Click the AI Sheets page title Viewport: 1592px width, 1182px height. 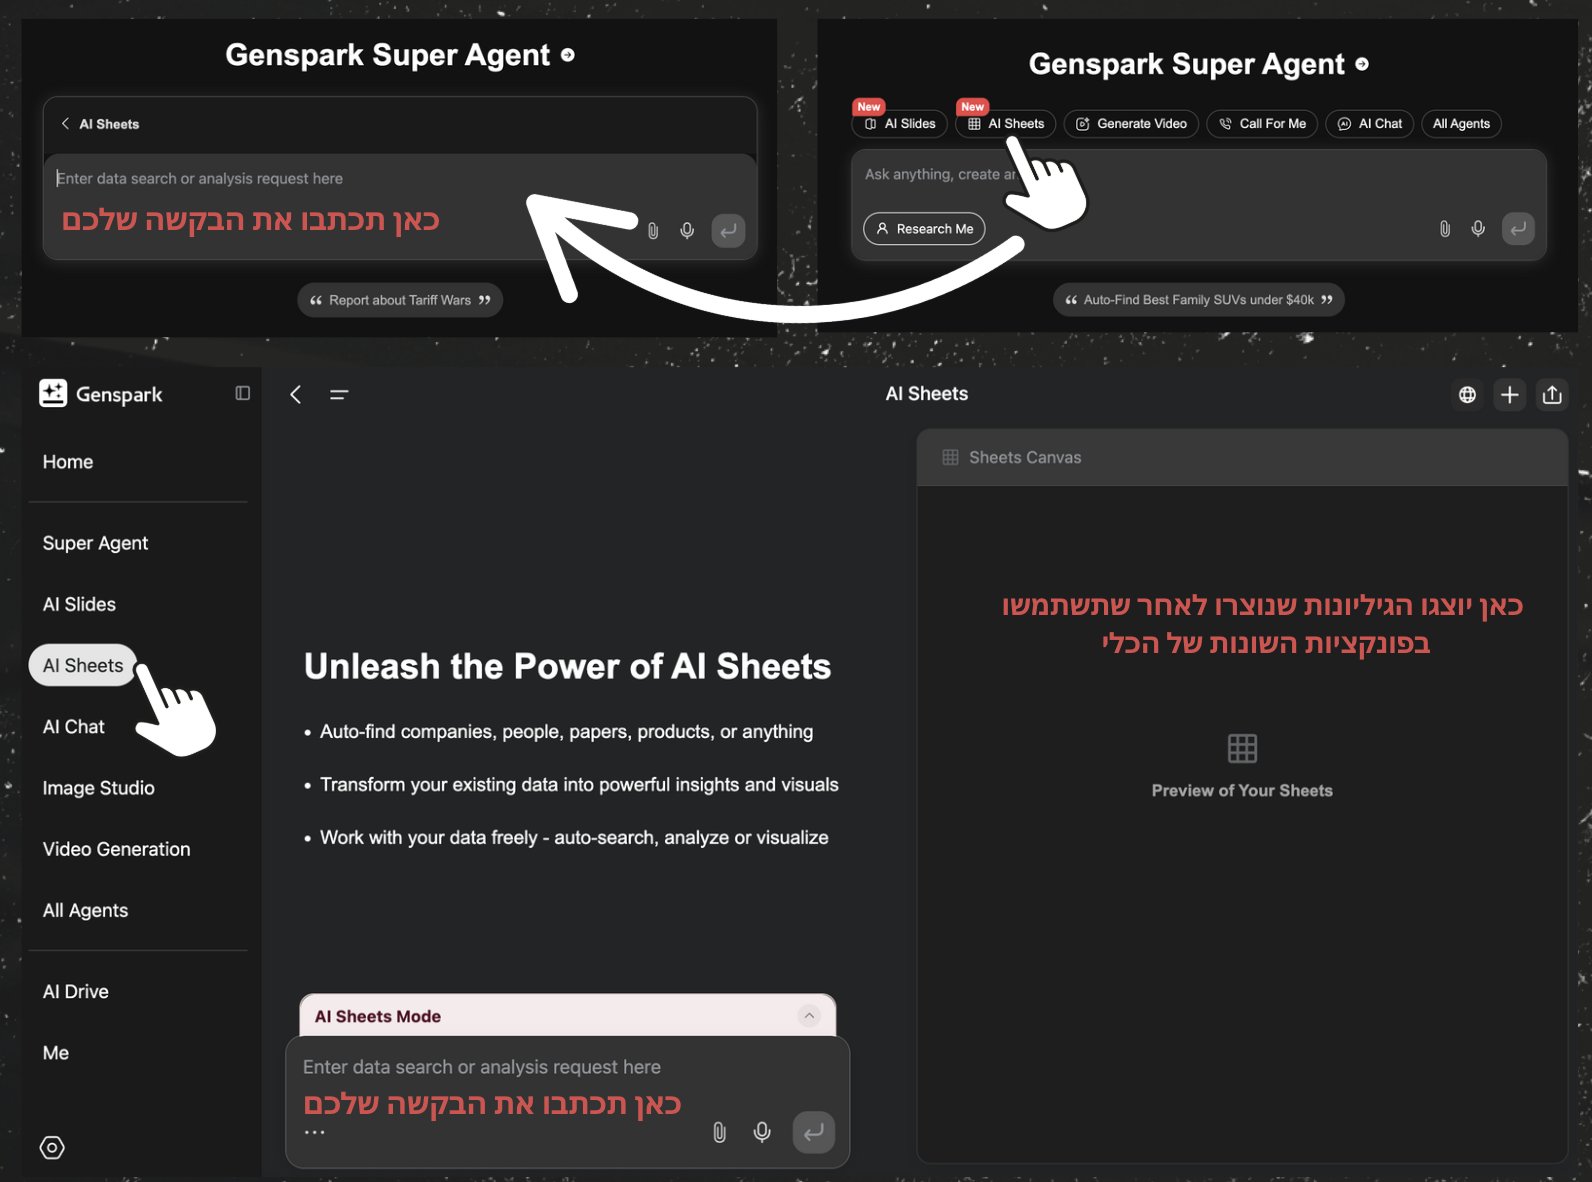point(926,394)
